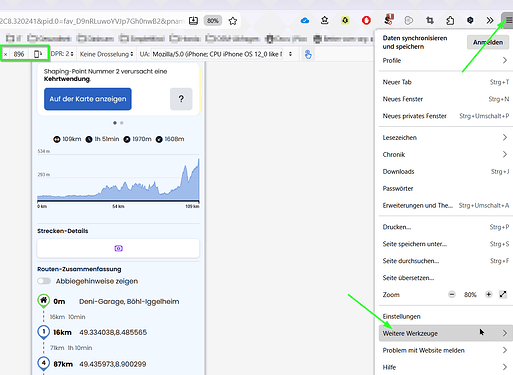Image resolution: width=513 pixels, height=375 pixels.
Task: Open Einstellungen from the menu
Action: pyautogui.click(x=446, y=316)
